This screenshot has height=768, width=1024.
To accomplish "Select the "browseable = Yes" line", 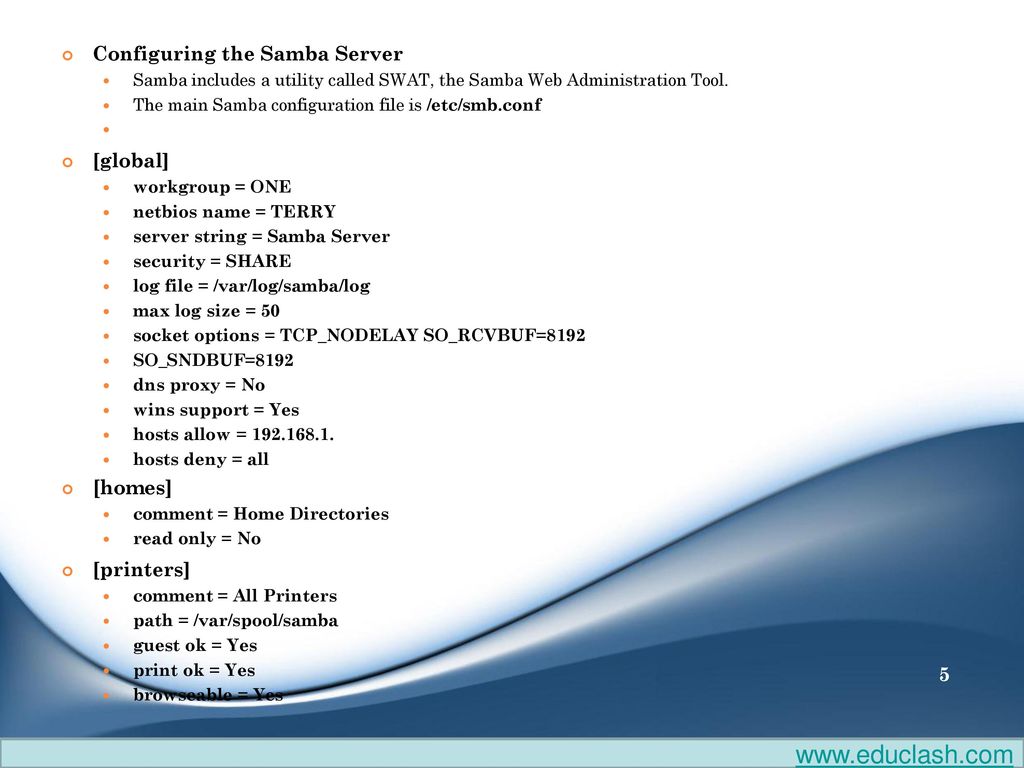I will pos(208,695).
